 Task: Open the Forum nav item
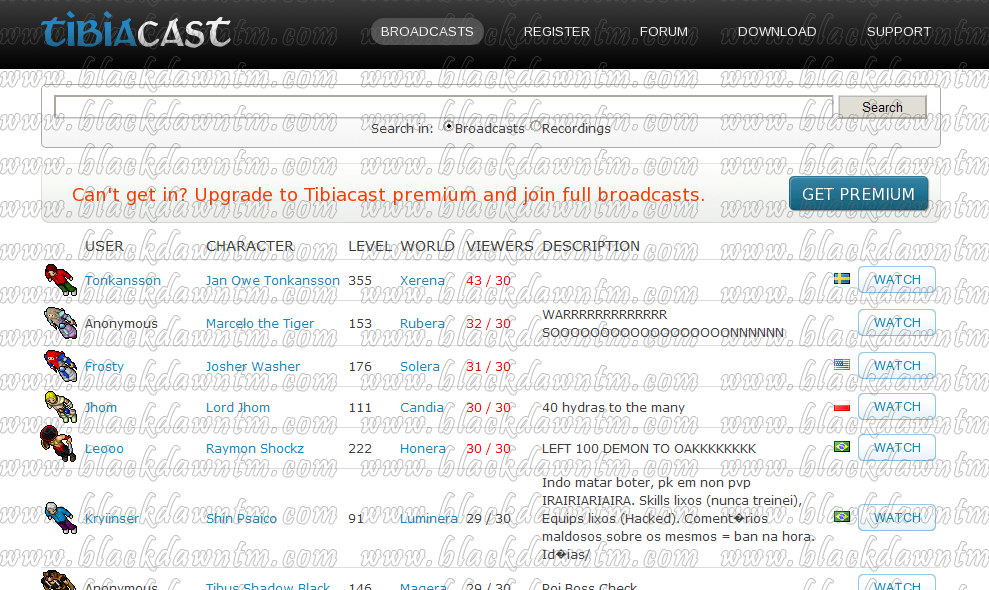pyautogui.click(x=664, y=32)
